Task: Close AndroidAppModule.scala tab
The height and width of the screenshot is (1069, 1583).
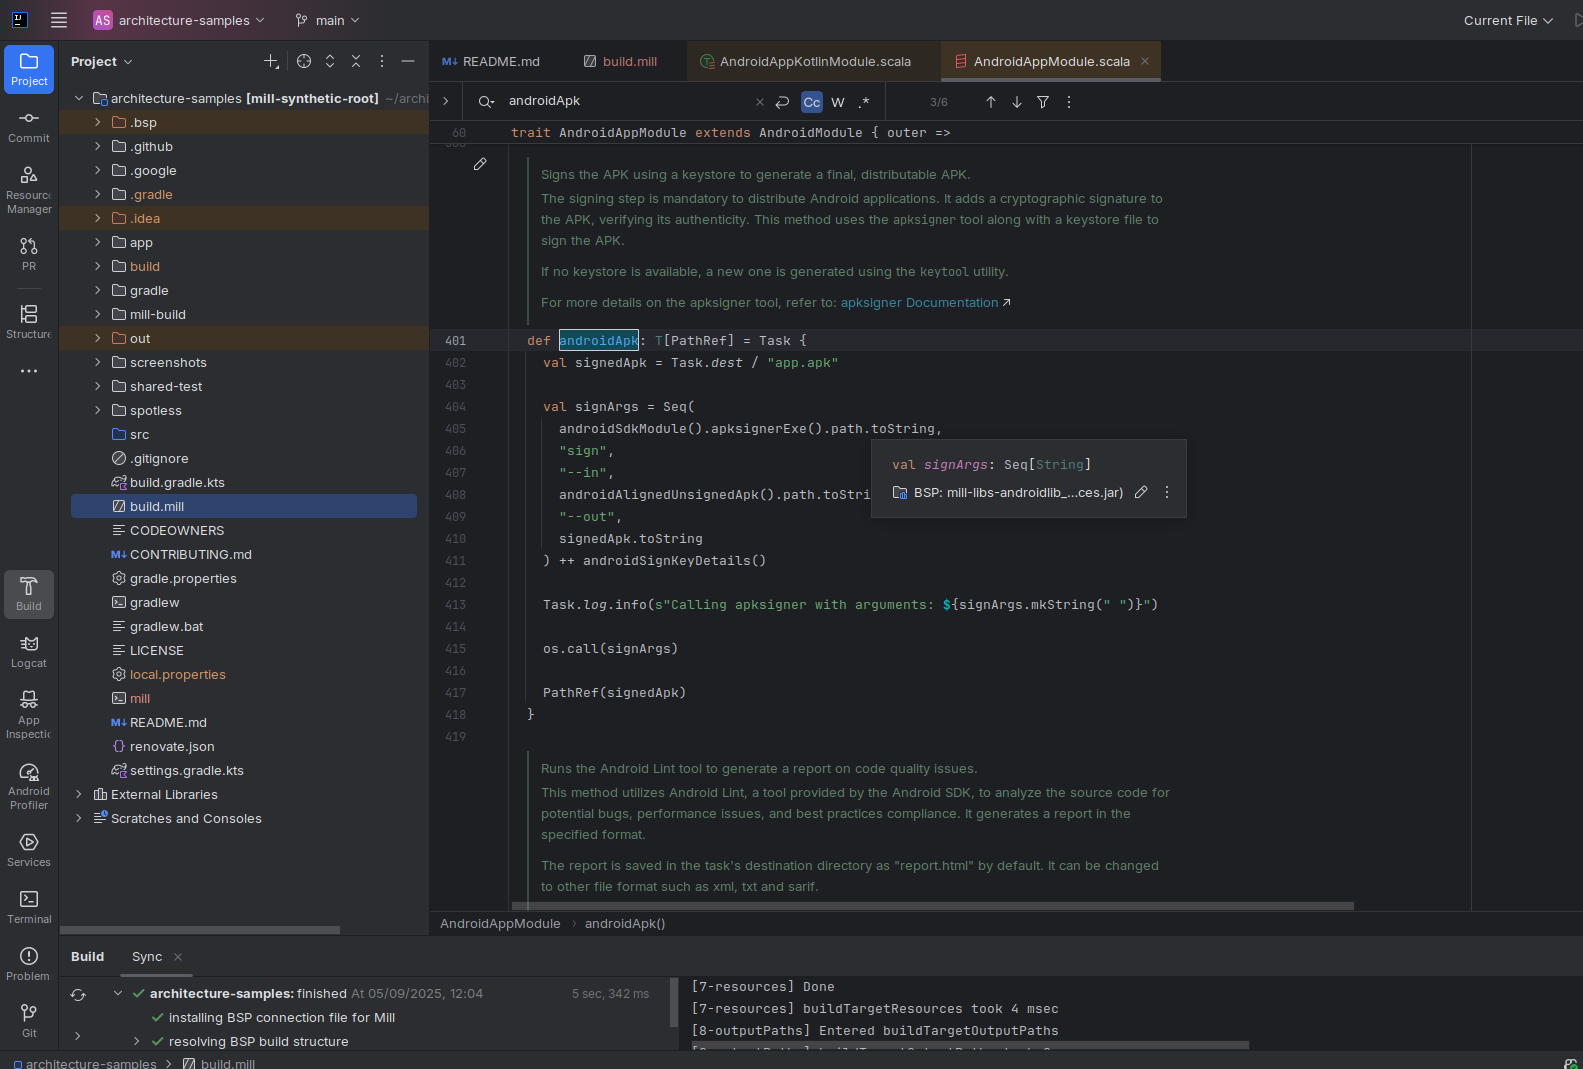Action: pyautogui.click(x=1145, y=61)
